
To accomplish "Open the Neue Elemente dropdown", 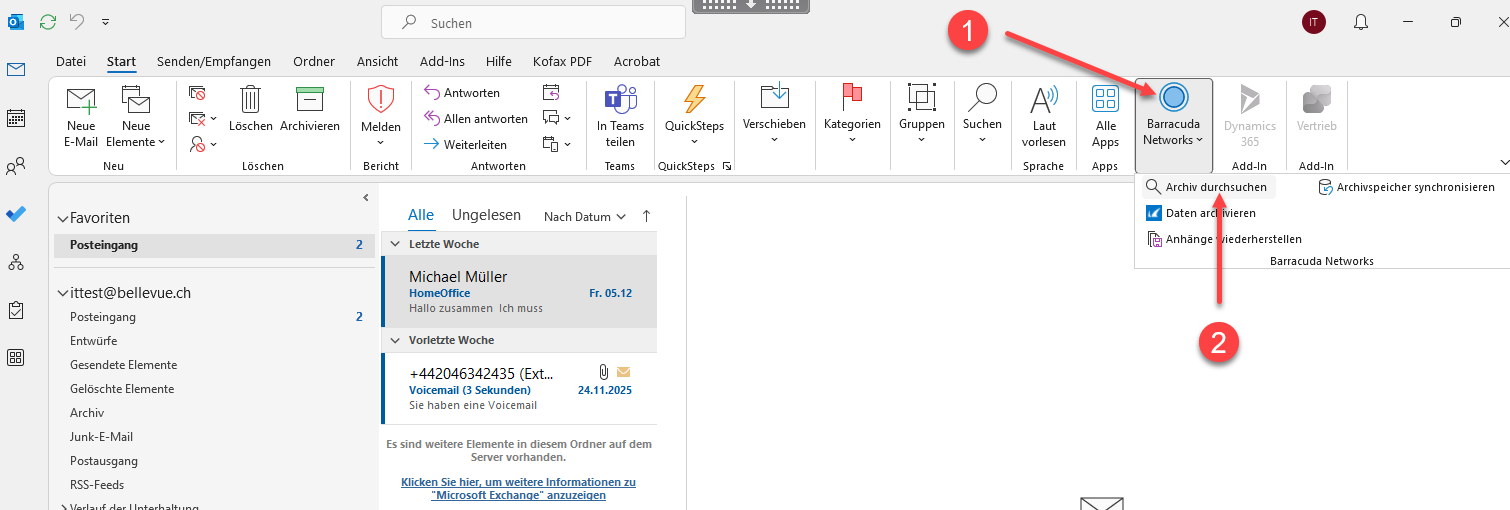I will click(136, 117).
